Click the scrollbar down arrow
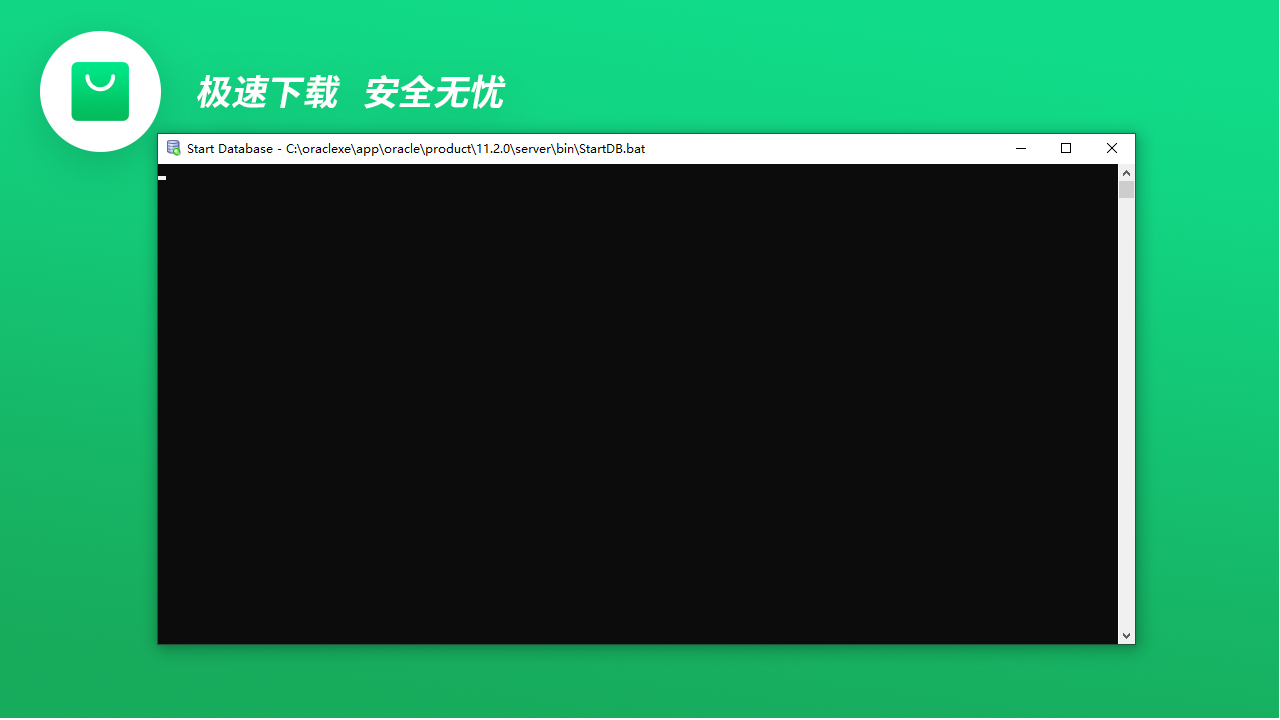This screenshot has width=1280, height=720. coord(1126,635)
